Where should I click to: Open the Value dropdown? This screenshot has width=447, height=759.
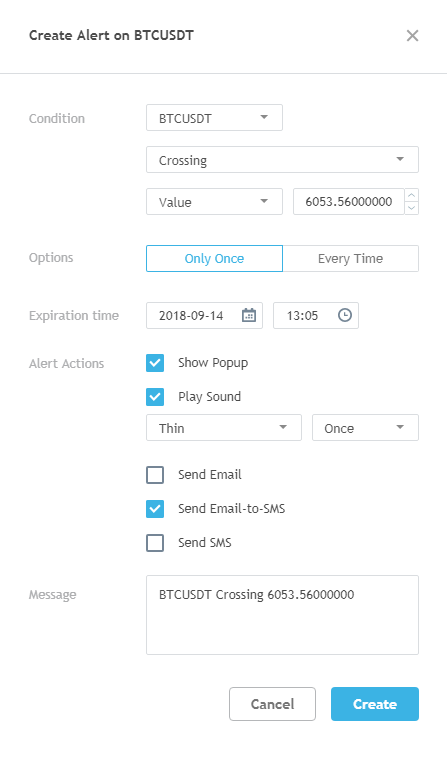215,202
